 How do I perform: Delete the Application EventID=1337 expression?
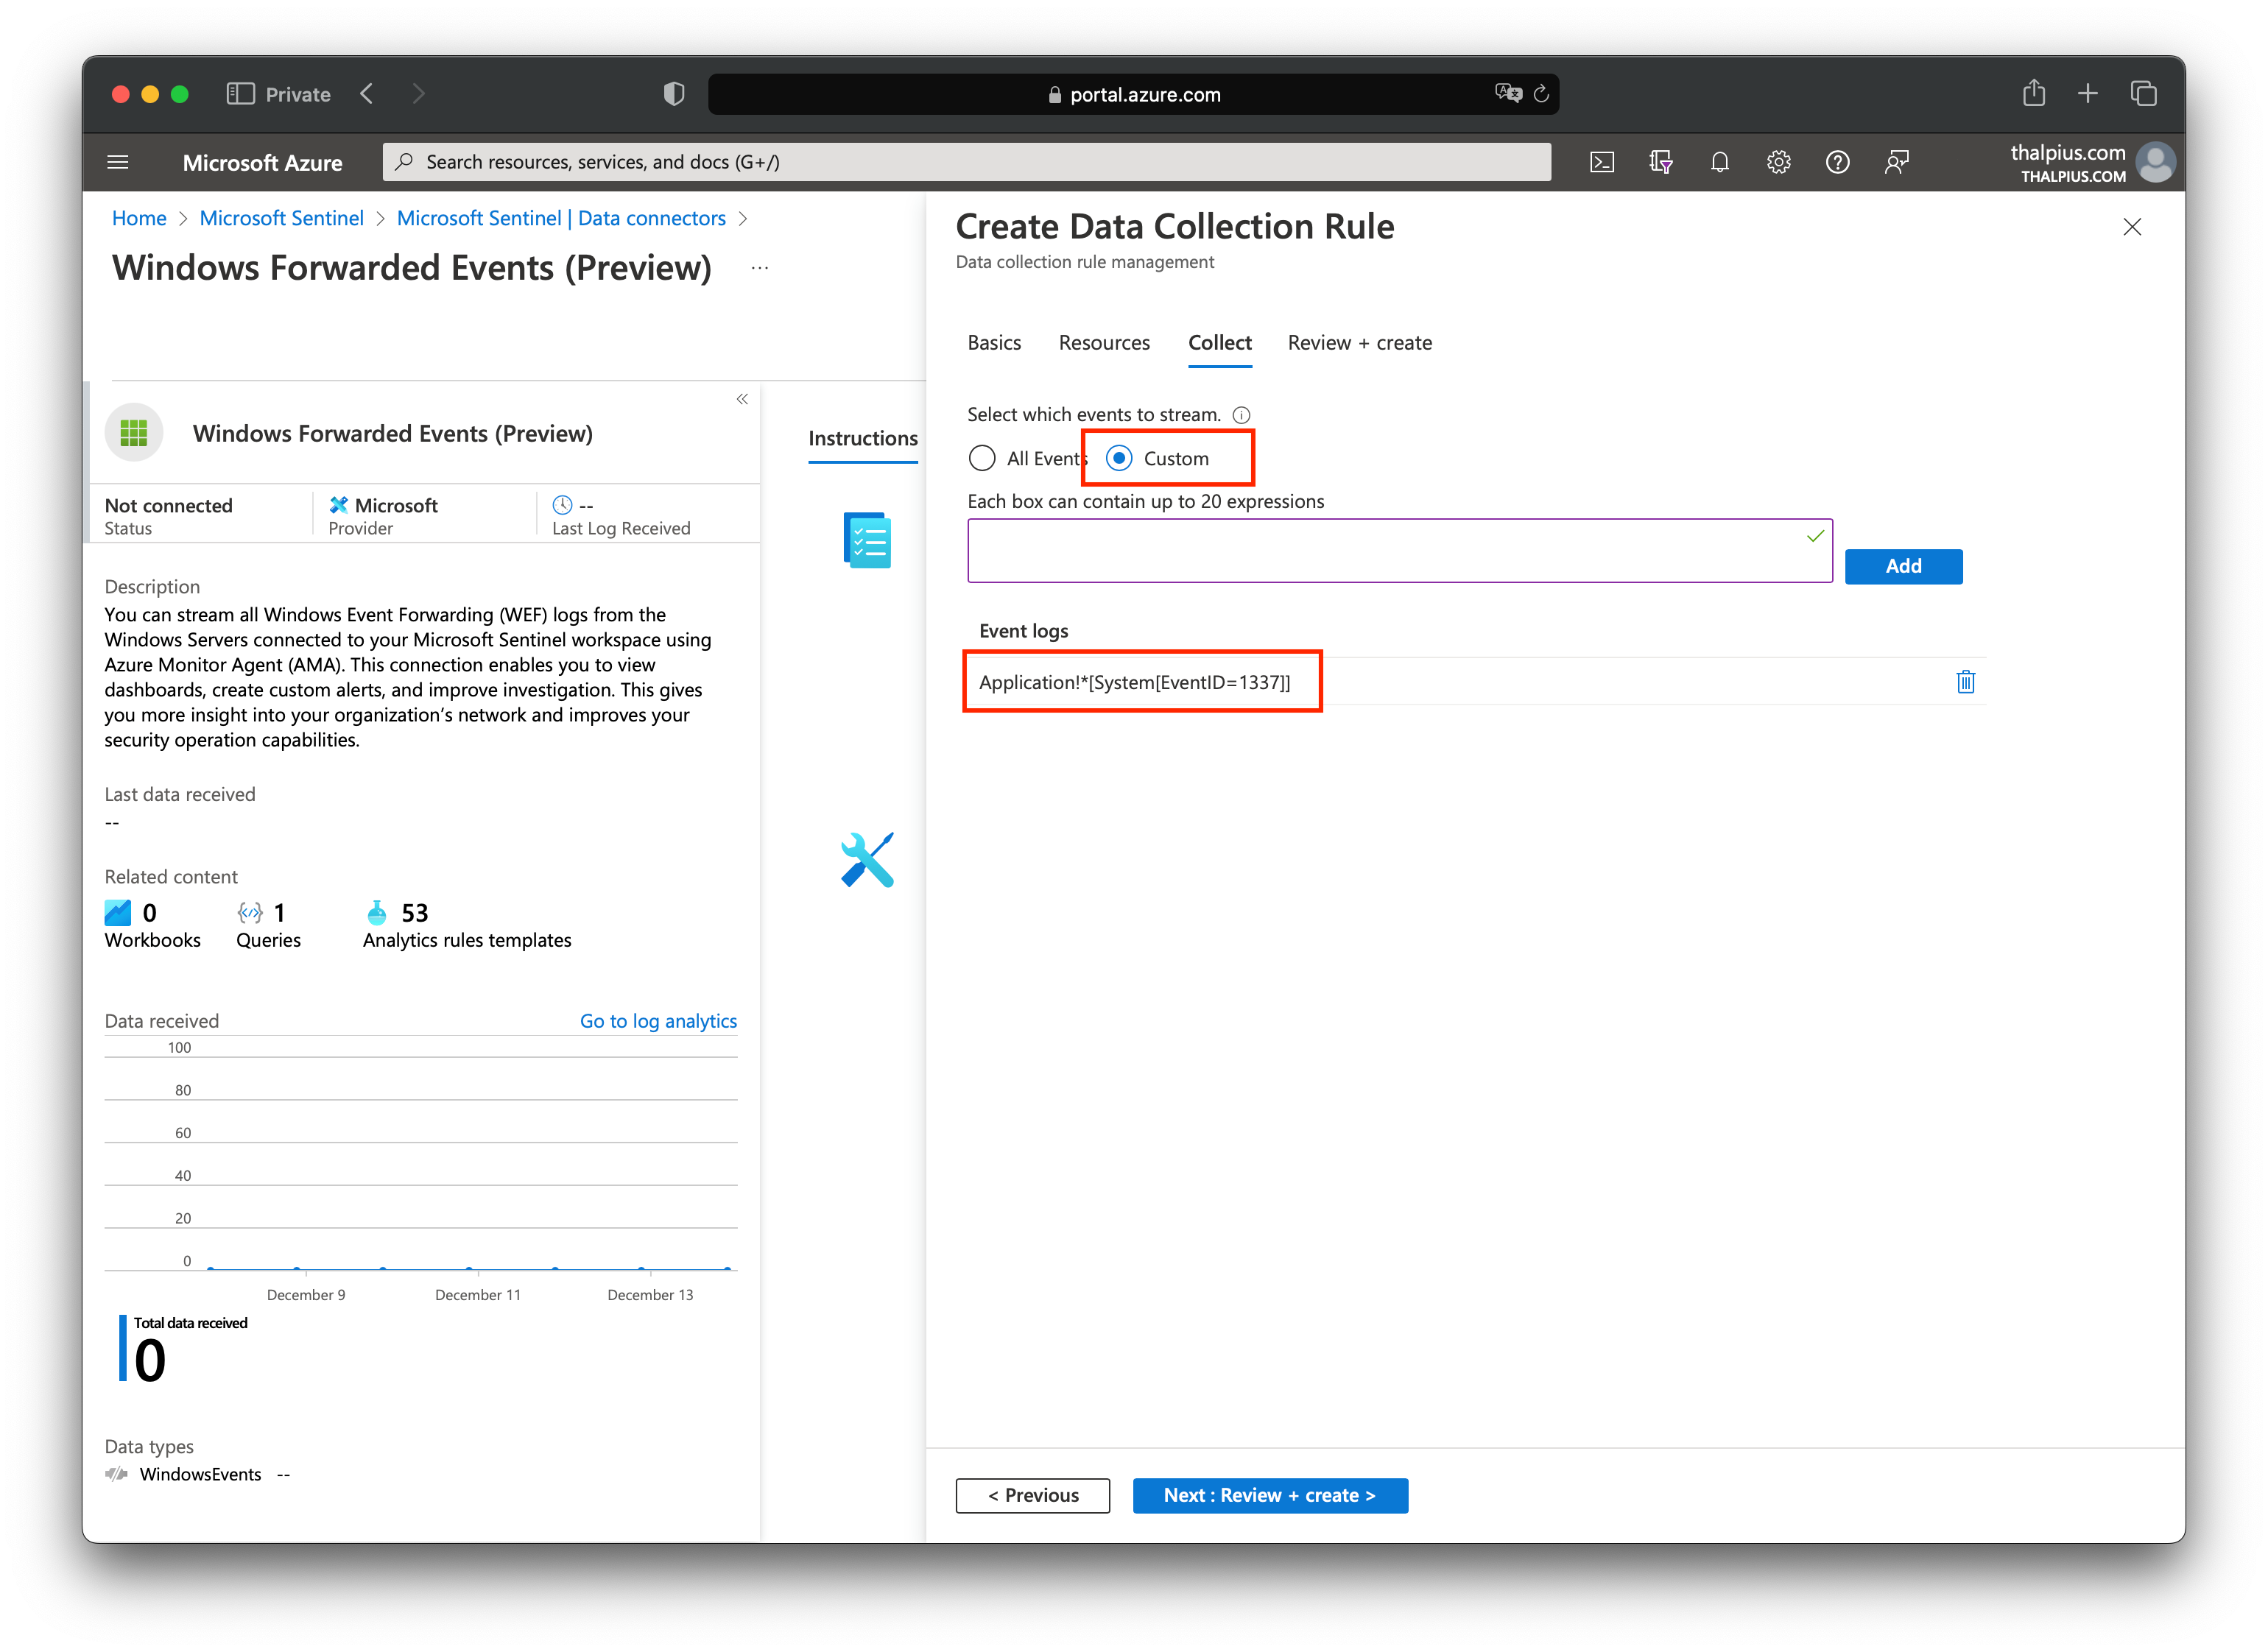click(x=1965, y=682)
